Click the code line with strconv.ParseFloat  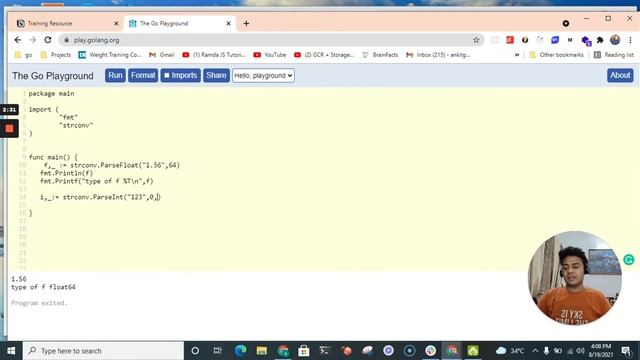tap(112, 165)
